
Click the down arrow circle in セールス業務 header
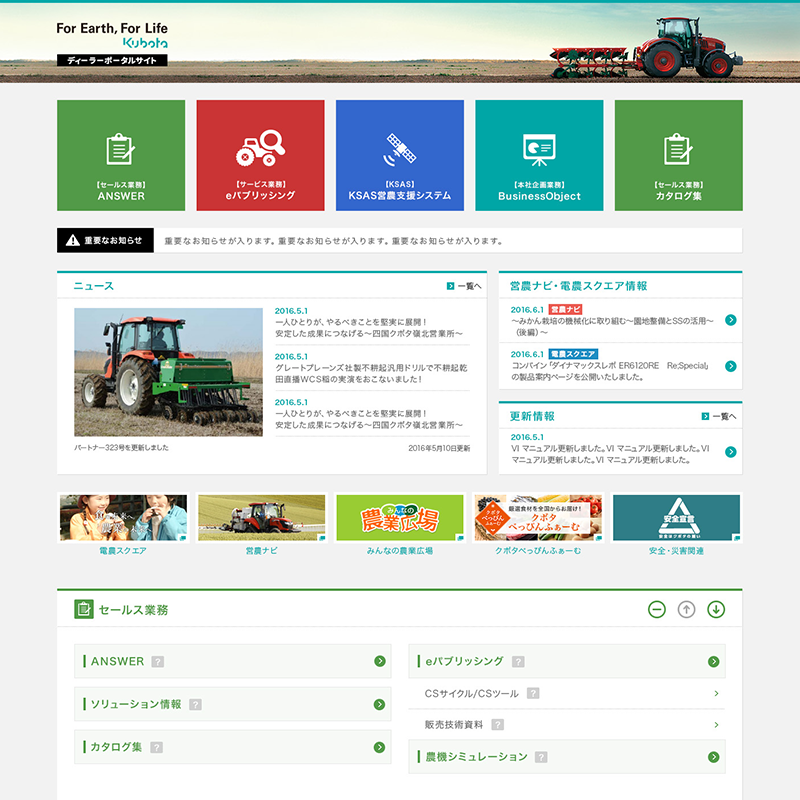pos(716,609)
